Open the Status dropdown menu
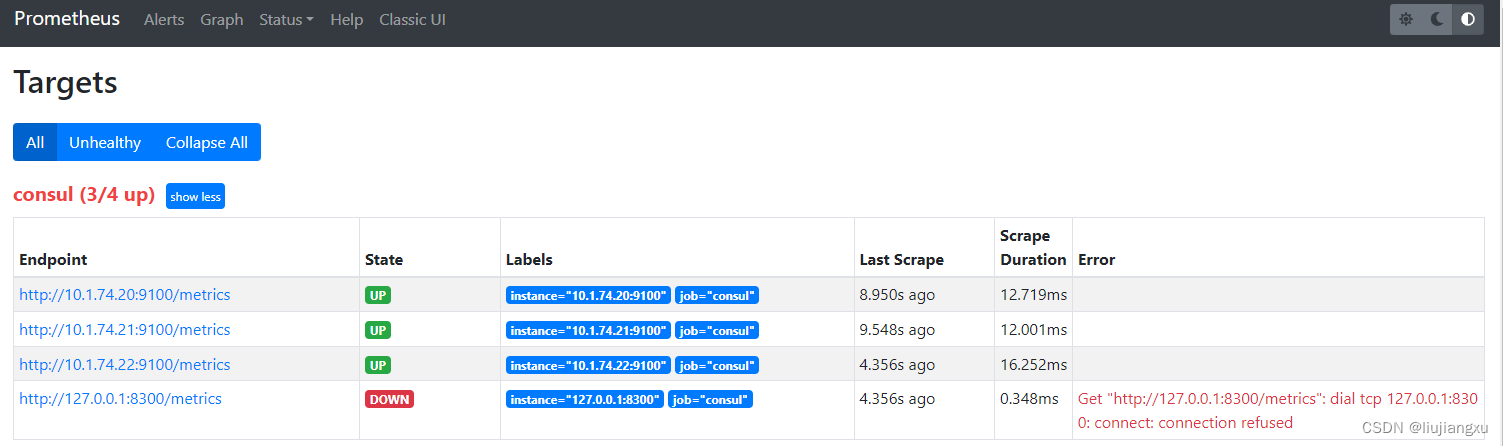Screen dimensions: 1503x446 (x=286, y=20)
